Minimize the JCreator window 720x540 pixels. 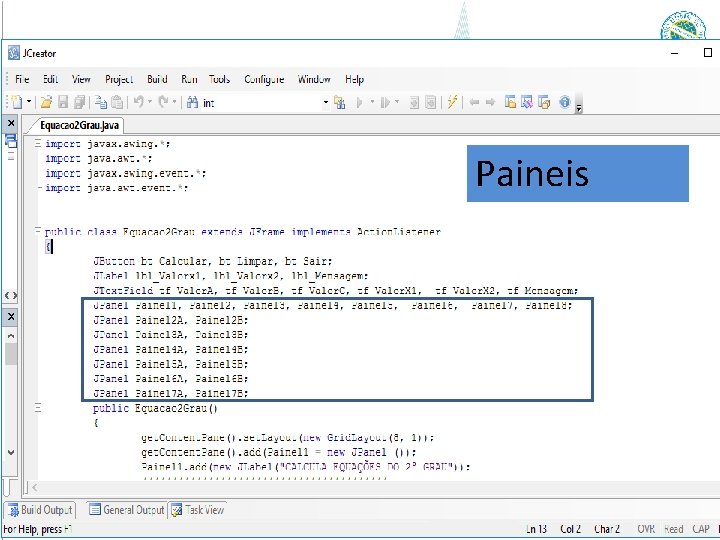675,53
